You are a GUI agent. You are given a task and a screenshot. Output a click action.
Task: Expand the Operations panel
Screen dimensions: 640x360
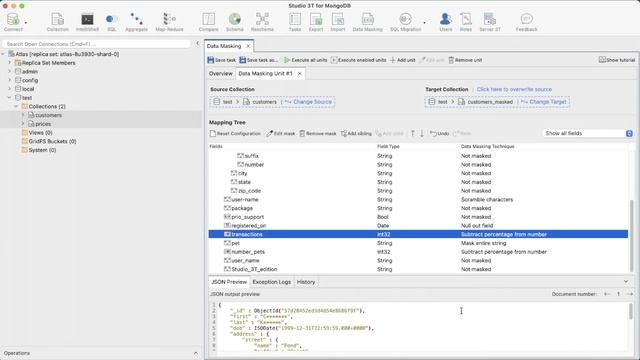pyautogui.click(x=196, y=353)
